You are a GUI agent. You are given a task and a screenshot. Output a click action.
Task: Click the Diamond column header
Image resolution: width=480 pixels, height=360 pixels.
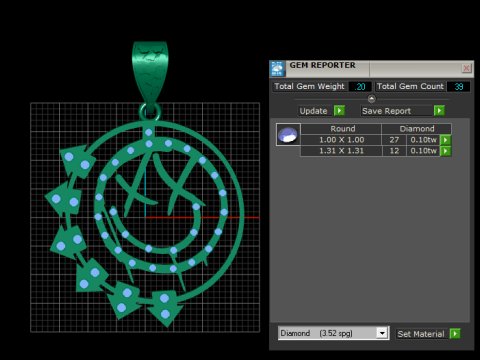point(417,129)
